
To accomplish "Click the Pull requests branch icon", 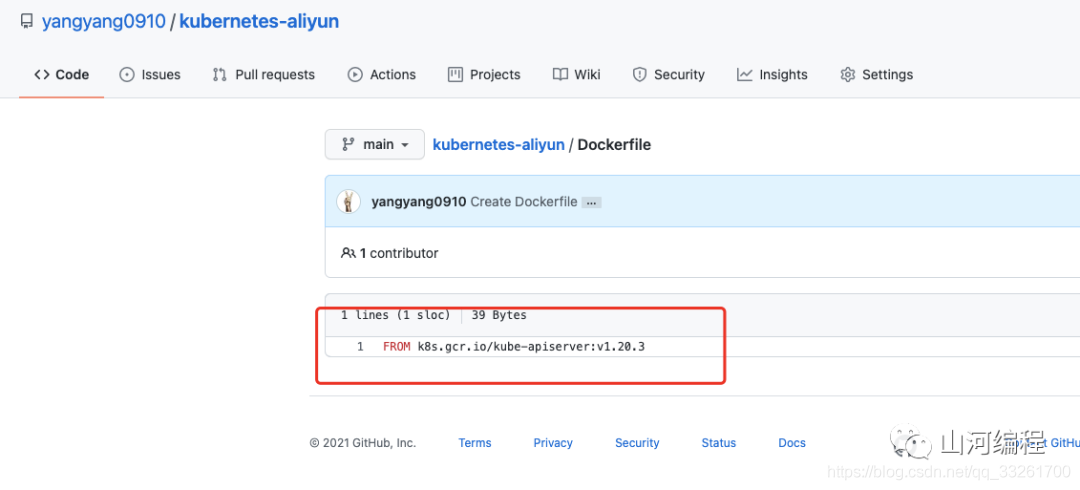I will [220, 74].
